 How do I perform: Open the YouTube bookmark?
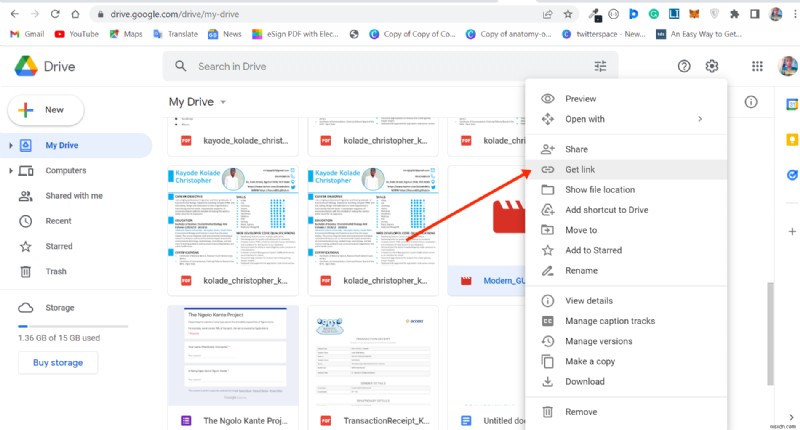[x=77, y=34]
